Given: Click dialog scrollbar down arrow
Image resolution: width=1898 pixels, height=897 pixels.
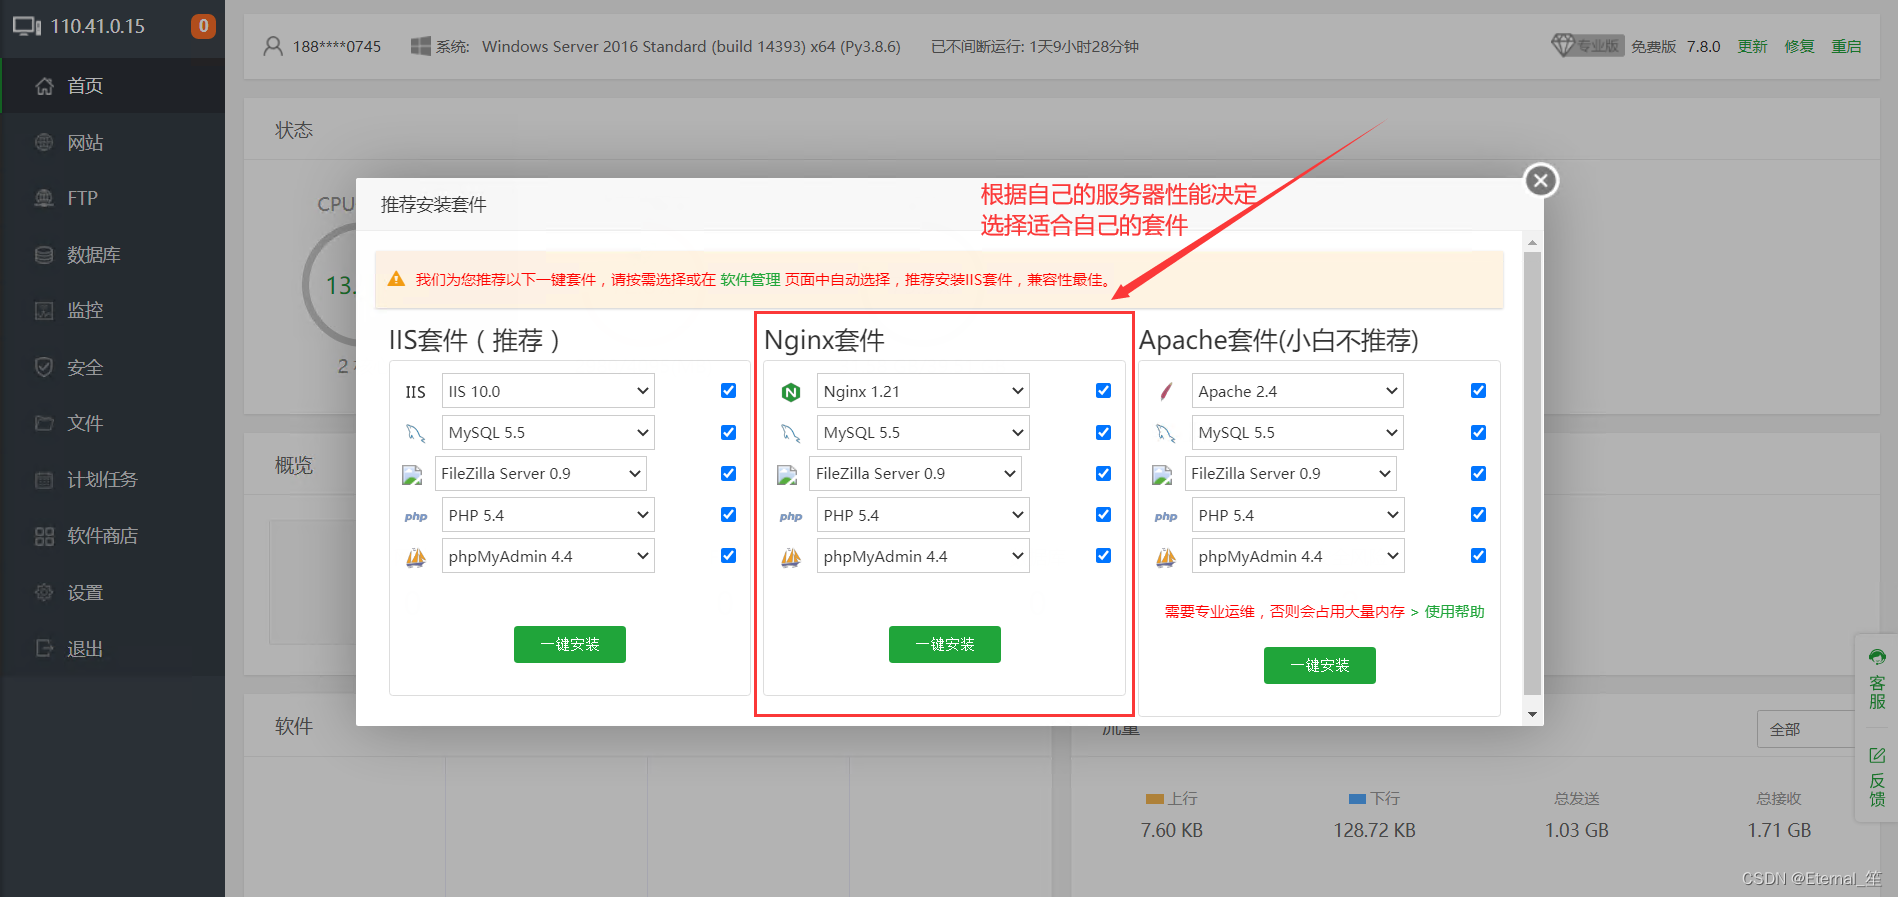Looking at the screenshot, I should tap(1532, 714).
